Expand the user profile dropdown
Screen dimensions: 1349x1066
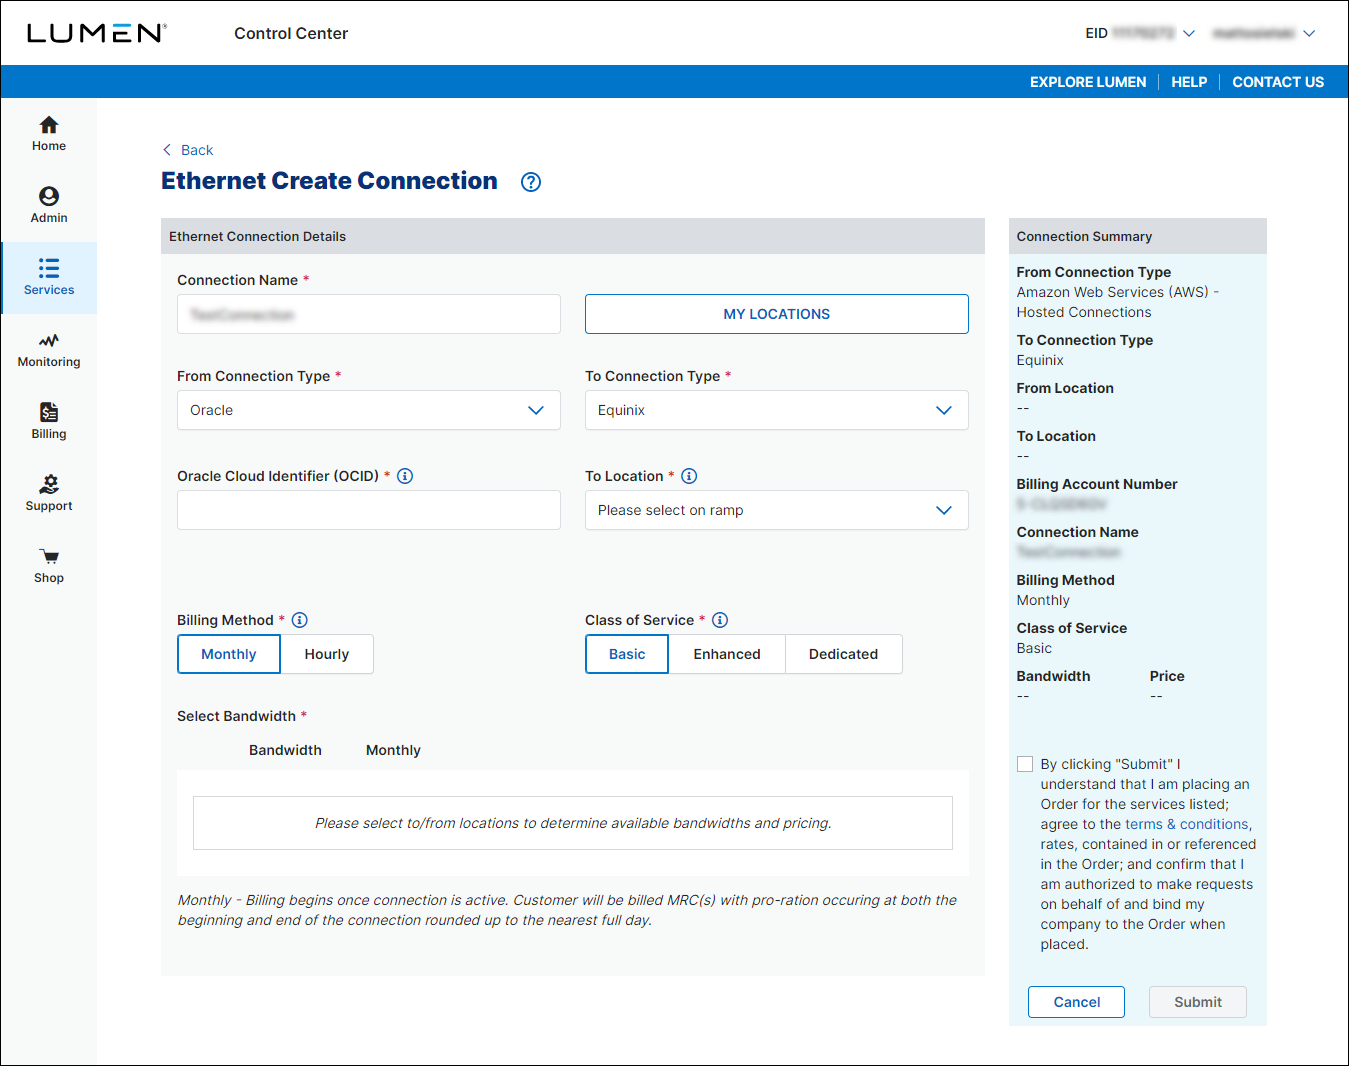click(1309, 33)
